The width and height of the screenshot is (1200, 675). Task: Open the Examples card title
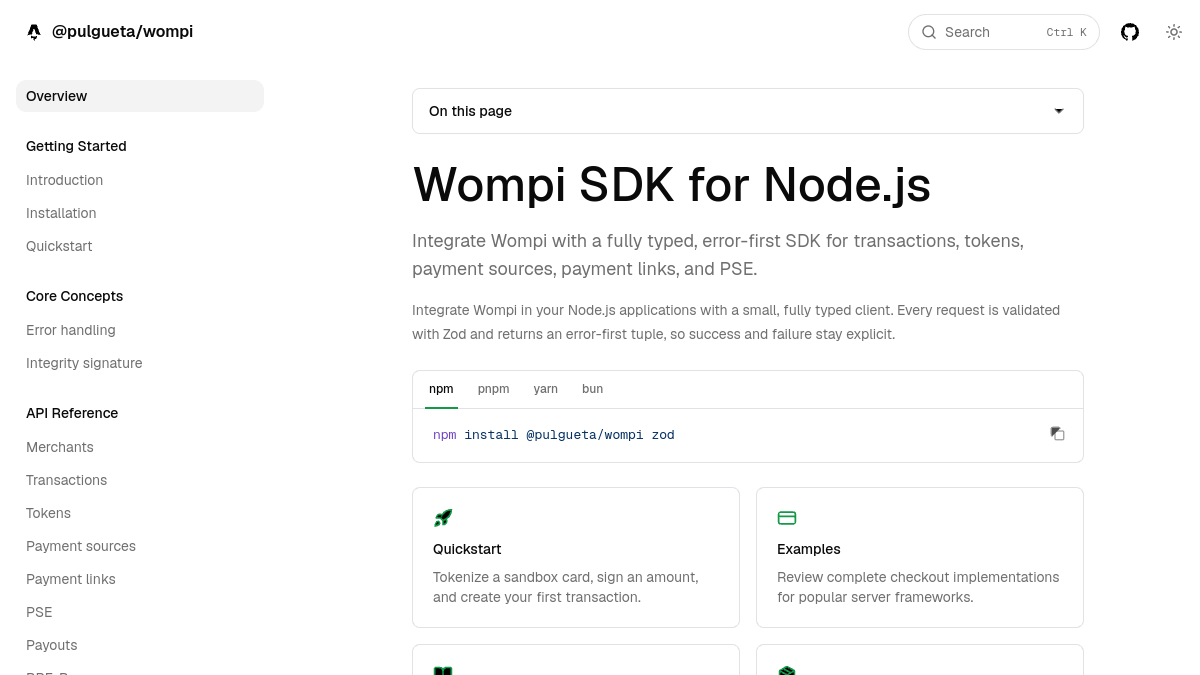click(x=809, y=549)
